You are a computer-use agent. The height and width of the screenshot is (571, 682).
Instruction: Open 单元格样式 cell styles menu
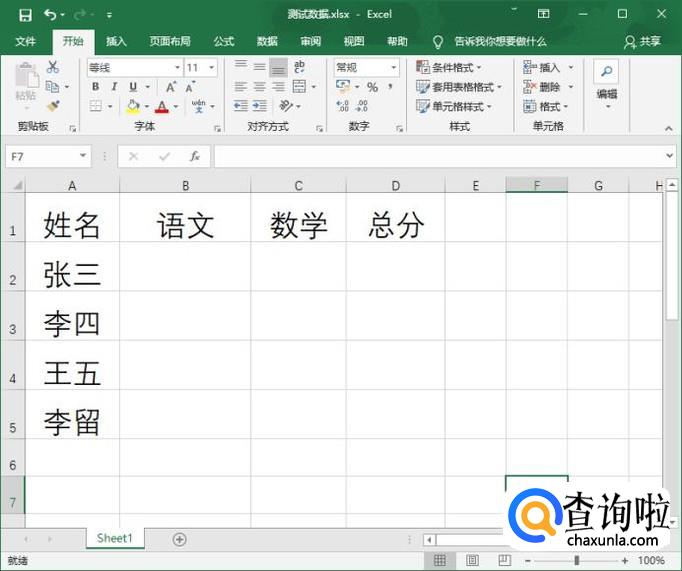pos(454,106)
